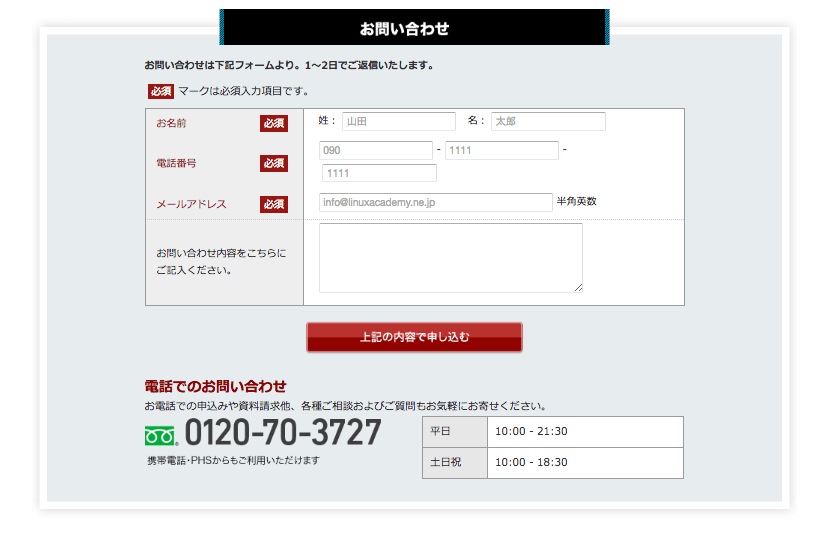Click the 電話番号 field label
The width and height of the screenshot is (829, 535).
pyautogui.click(x=176, y=163)
